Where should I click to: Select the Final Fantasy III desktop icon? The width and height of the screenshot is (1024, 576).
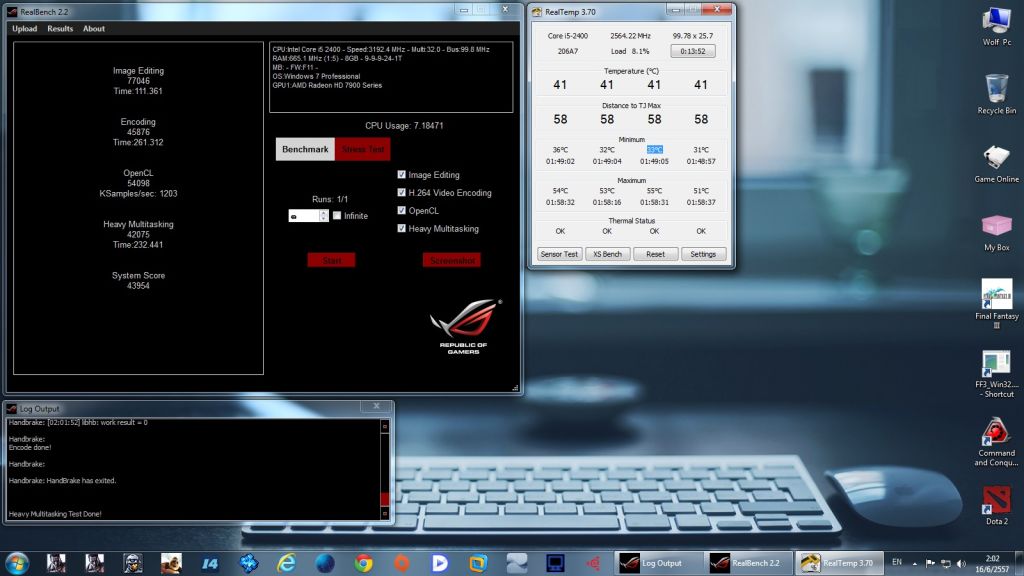point(997,302)
